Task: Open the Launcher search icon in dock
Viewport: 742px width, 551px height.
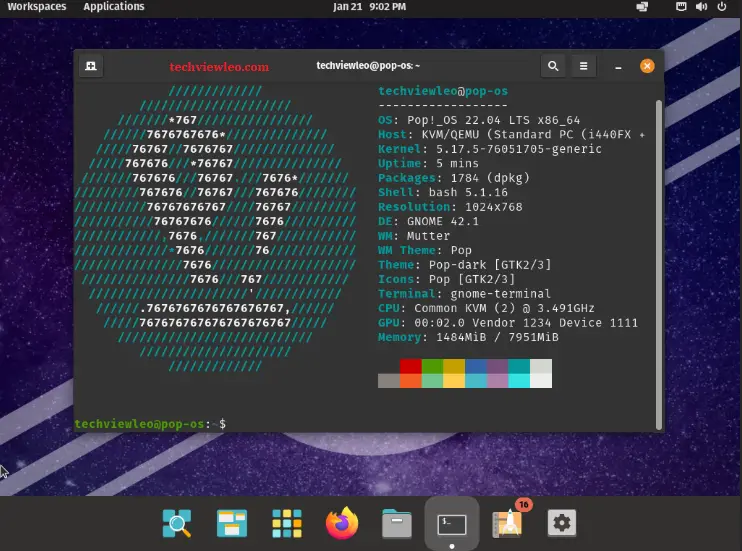Action: click(x=177, y=523)
